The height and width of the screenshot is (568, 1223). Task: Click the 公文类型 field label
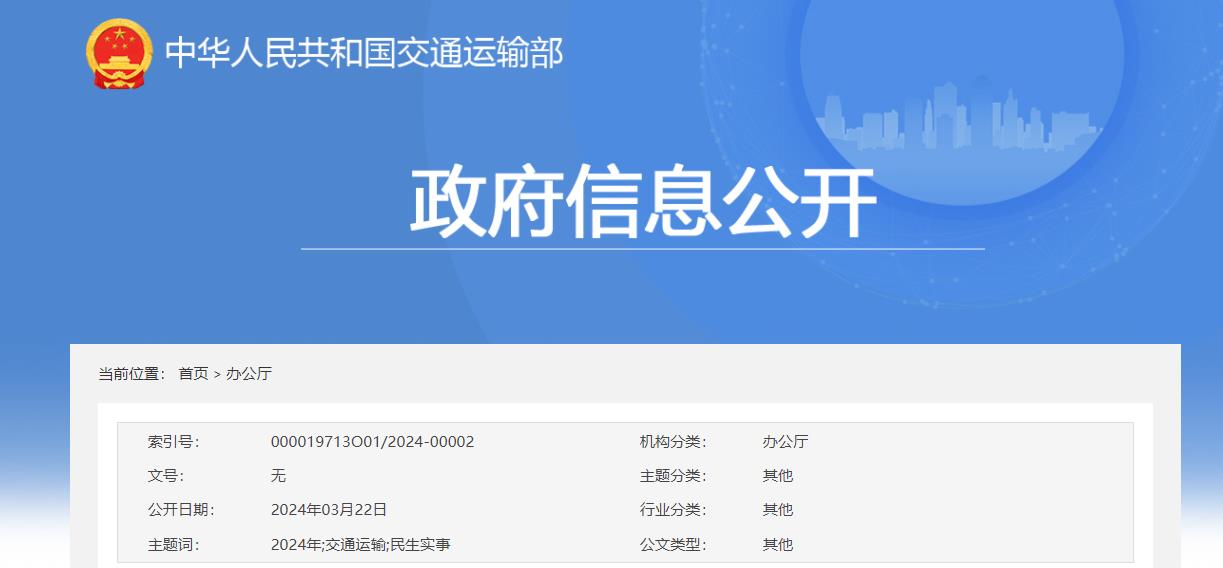pyautogui.click(x=672, y=545)
